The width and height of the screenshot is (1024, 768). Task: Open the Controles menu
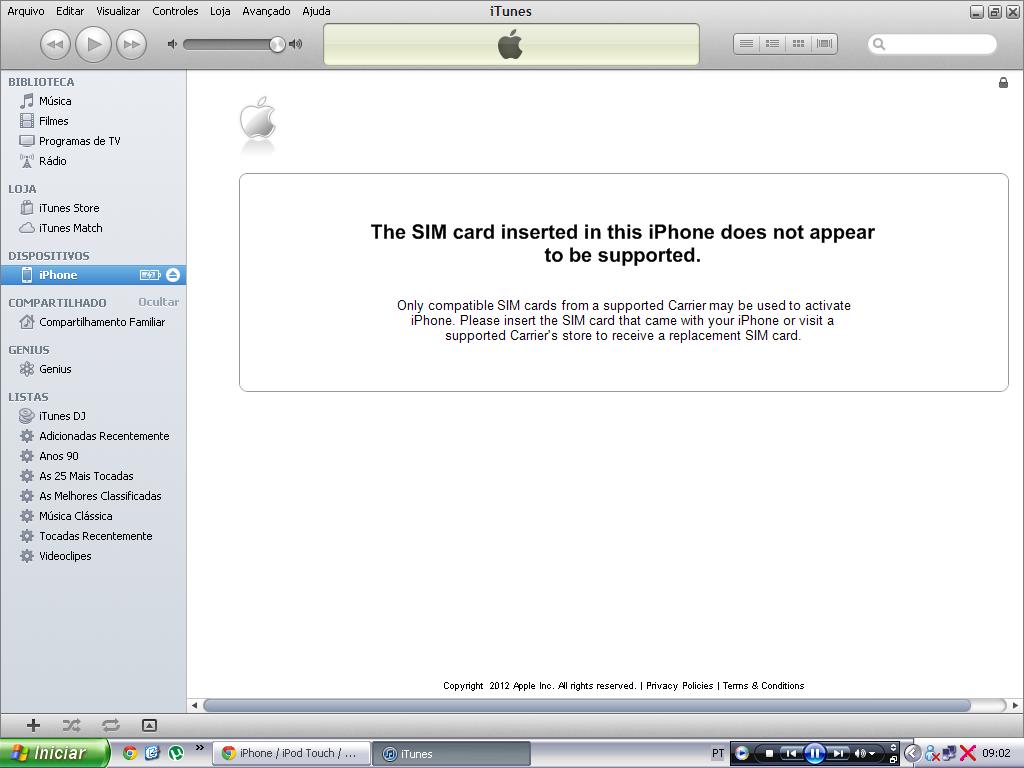[x=175, y=11]
